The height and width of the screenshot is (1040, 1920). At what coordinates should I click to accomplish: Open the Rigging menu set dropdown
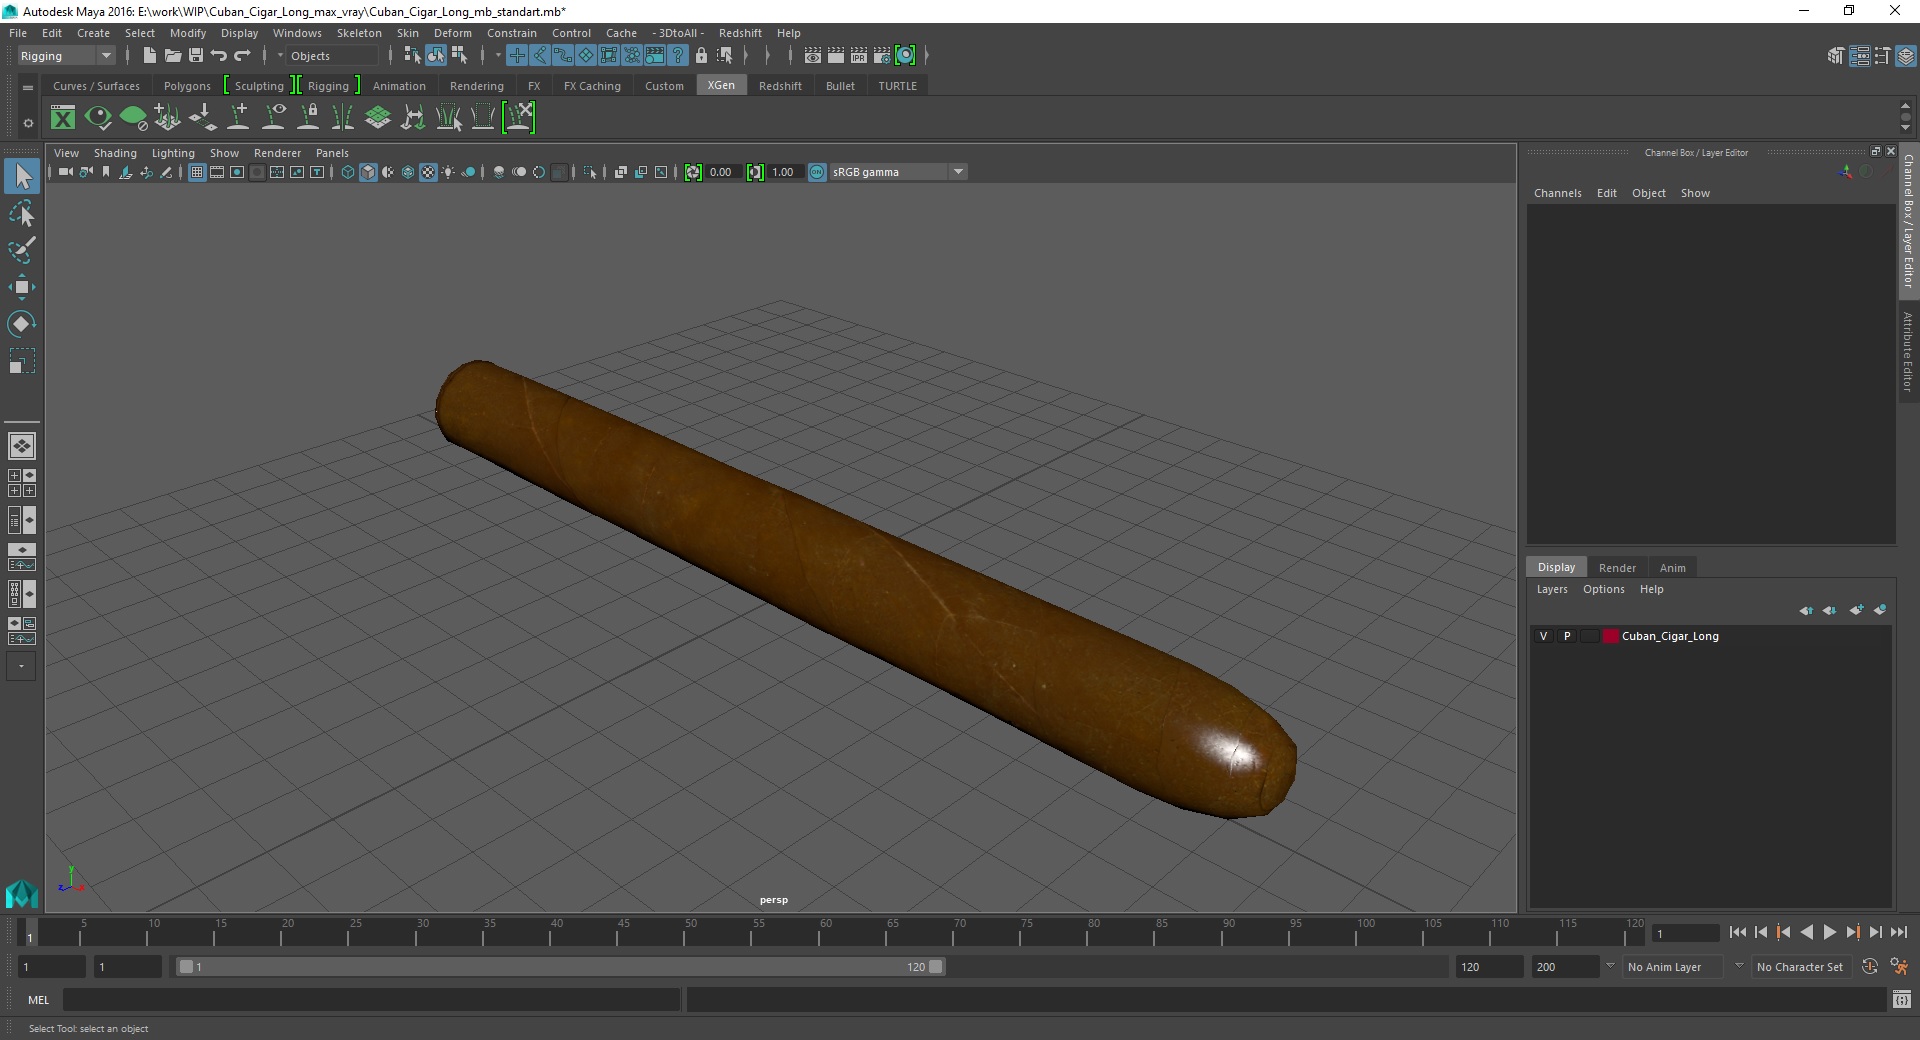66,56
